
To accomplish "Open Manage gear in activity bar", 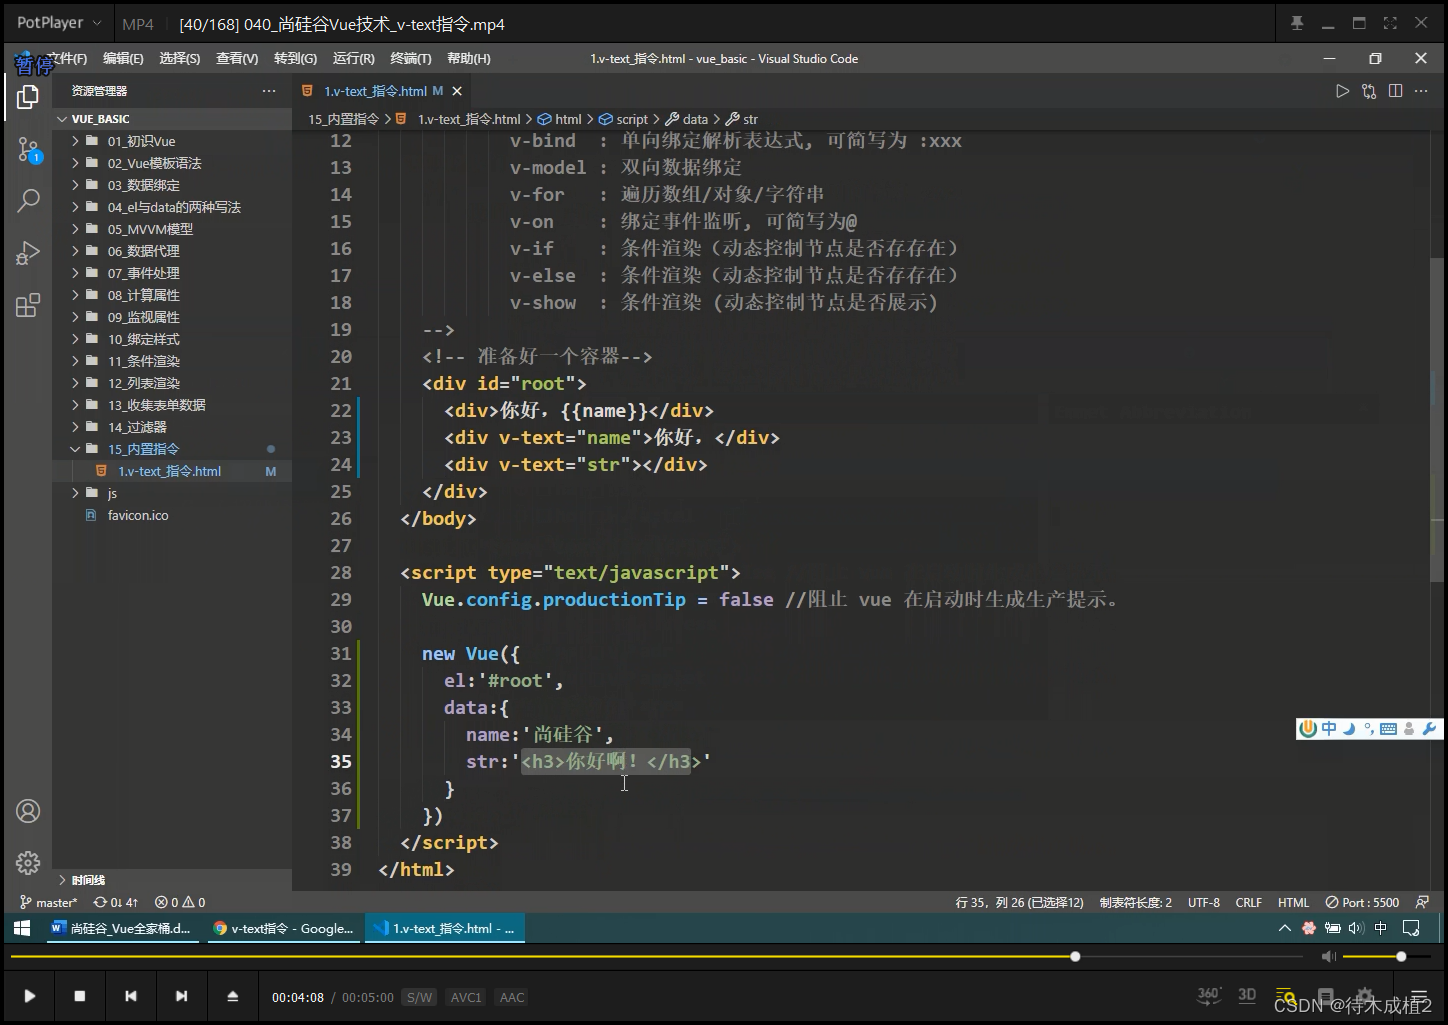I will (x=28, y=862).
